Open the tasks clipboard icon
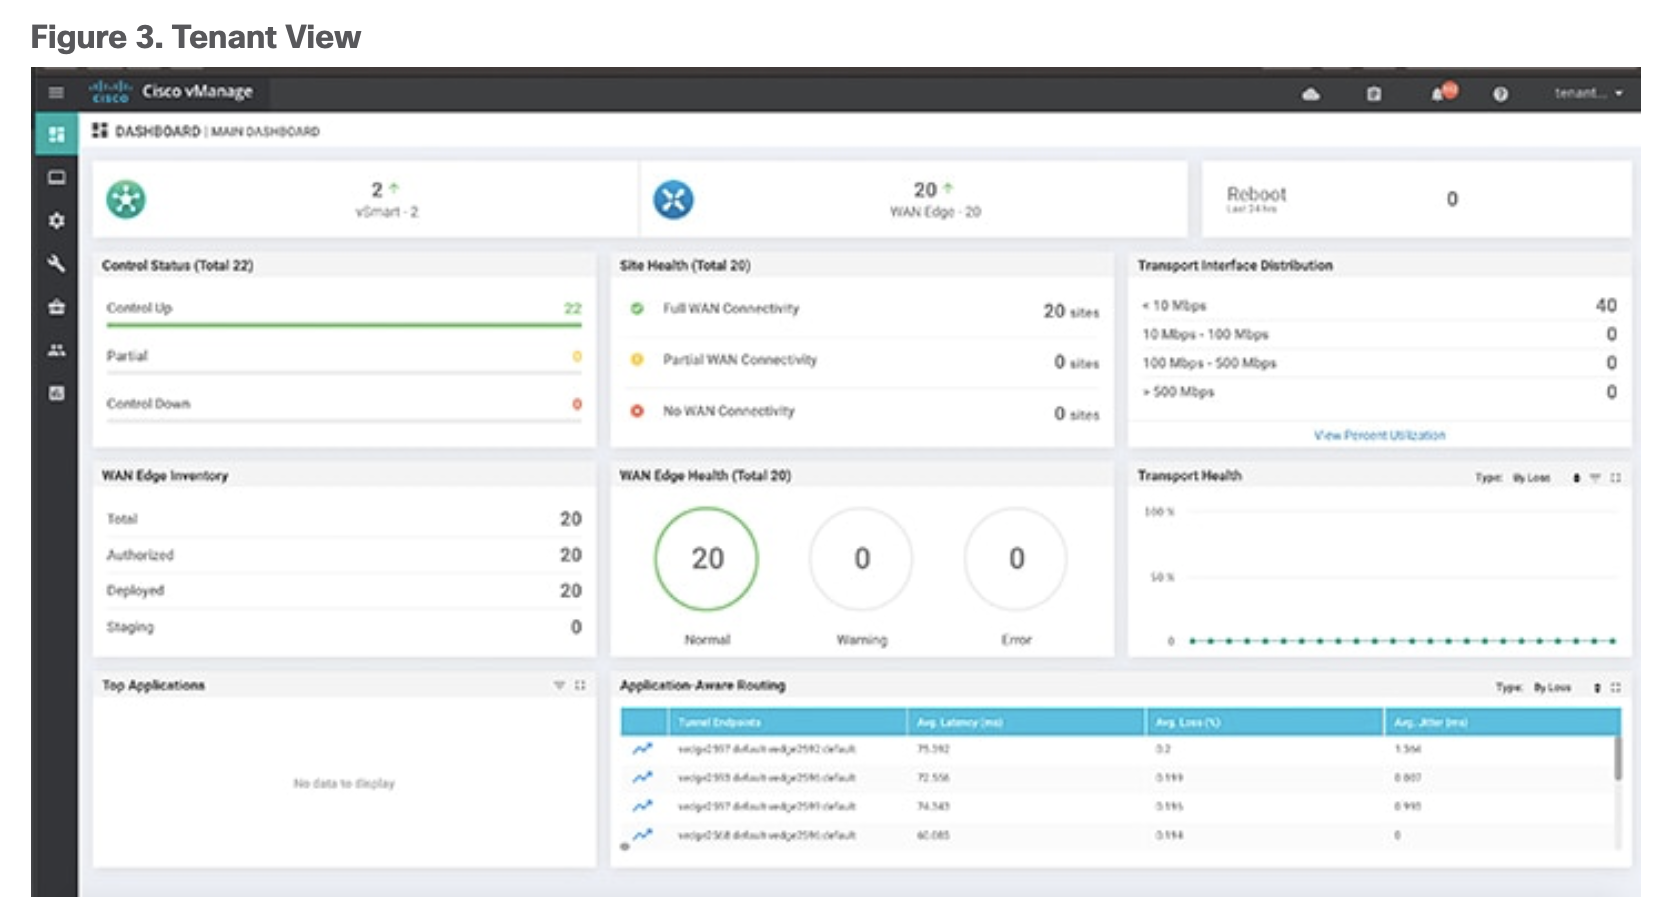1668x918 pixels. tap(1374, 94)
